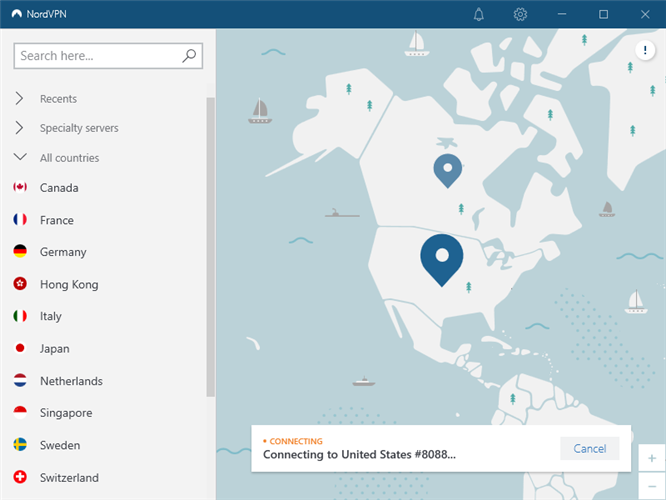This screenshot has height=500, width=666.
Task: Select the Canada map pin
Action: point(447,170)
